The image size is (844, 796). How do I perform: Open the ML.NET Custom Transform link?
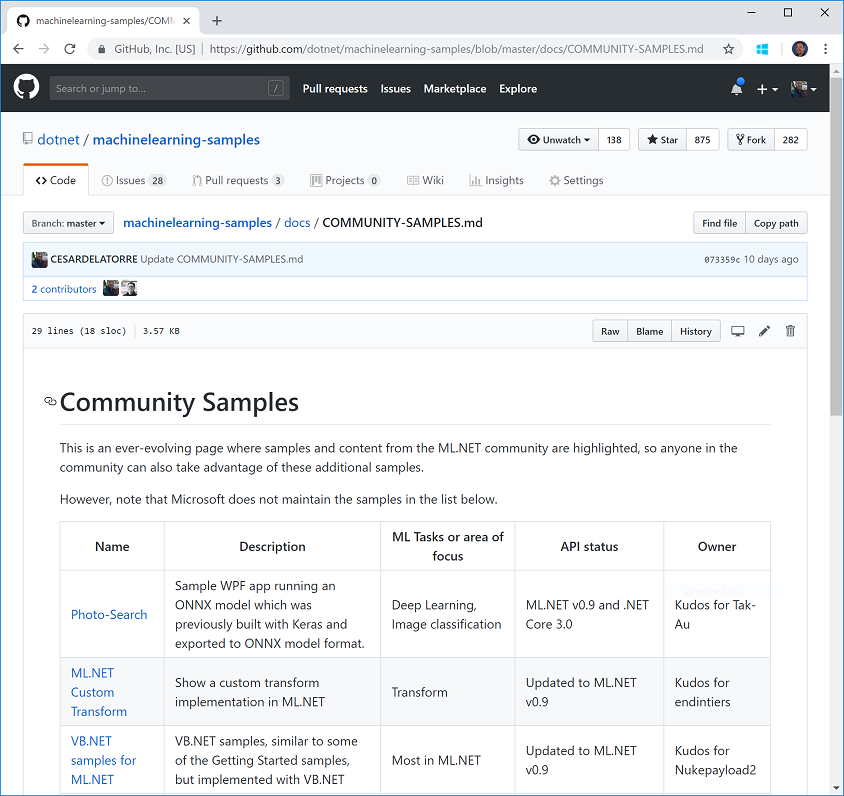pos(99,692)
